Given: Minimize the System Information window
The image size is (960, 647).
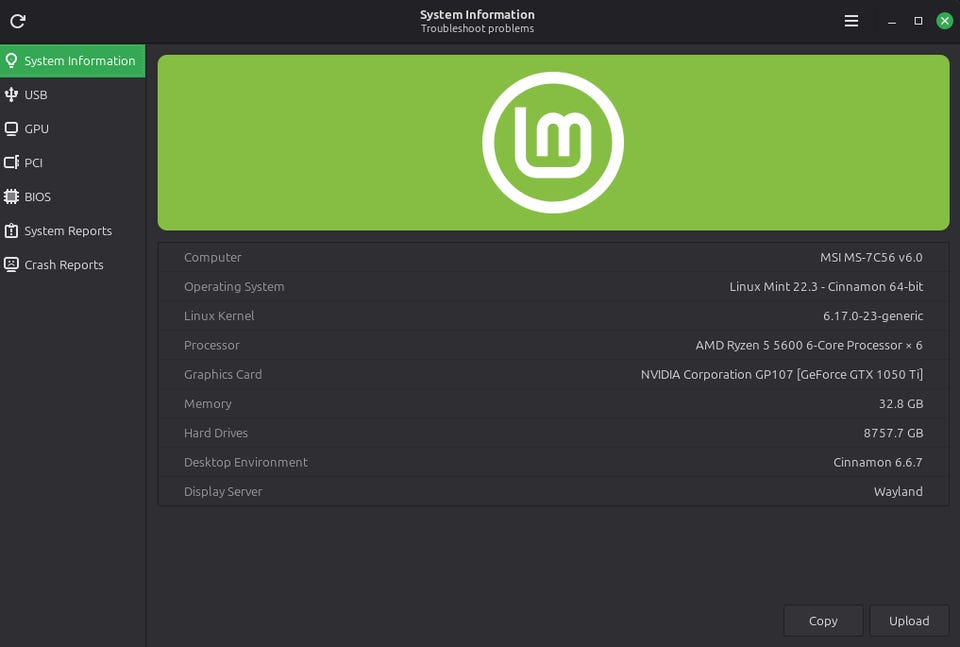Looking at the screenshot, I should click(892, 21).
